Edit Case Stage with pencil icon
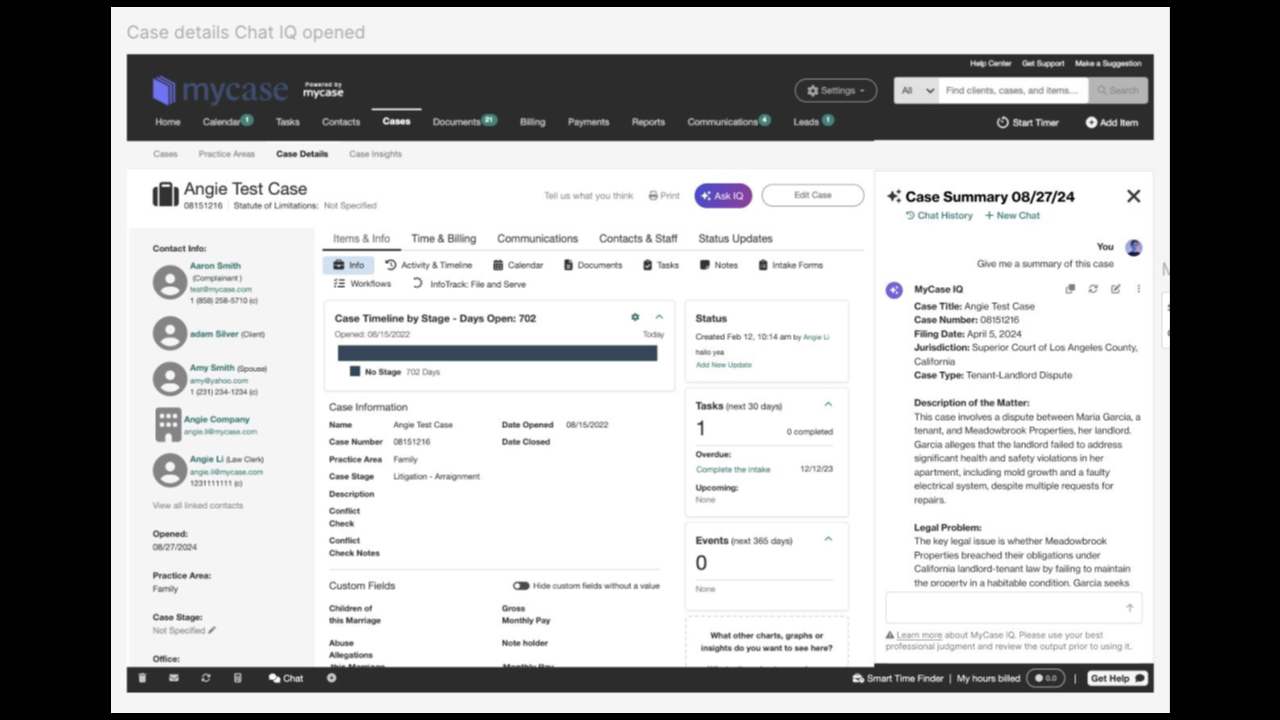 pyautogui.click(x=212, y=631)
